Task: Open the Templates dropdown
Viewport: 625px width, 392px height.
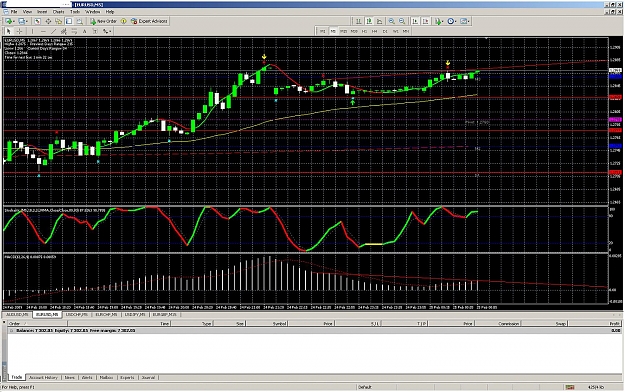Action: pyautogui.click(x=465, y=21)
